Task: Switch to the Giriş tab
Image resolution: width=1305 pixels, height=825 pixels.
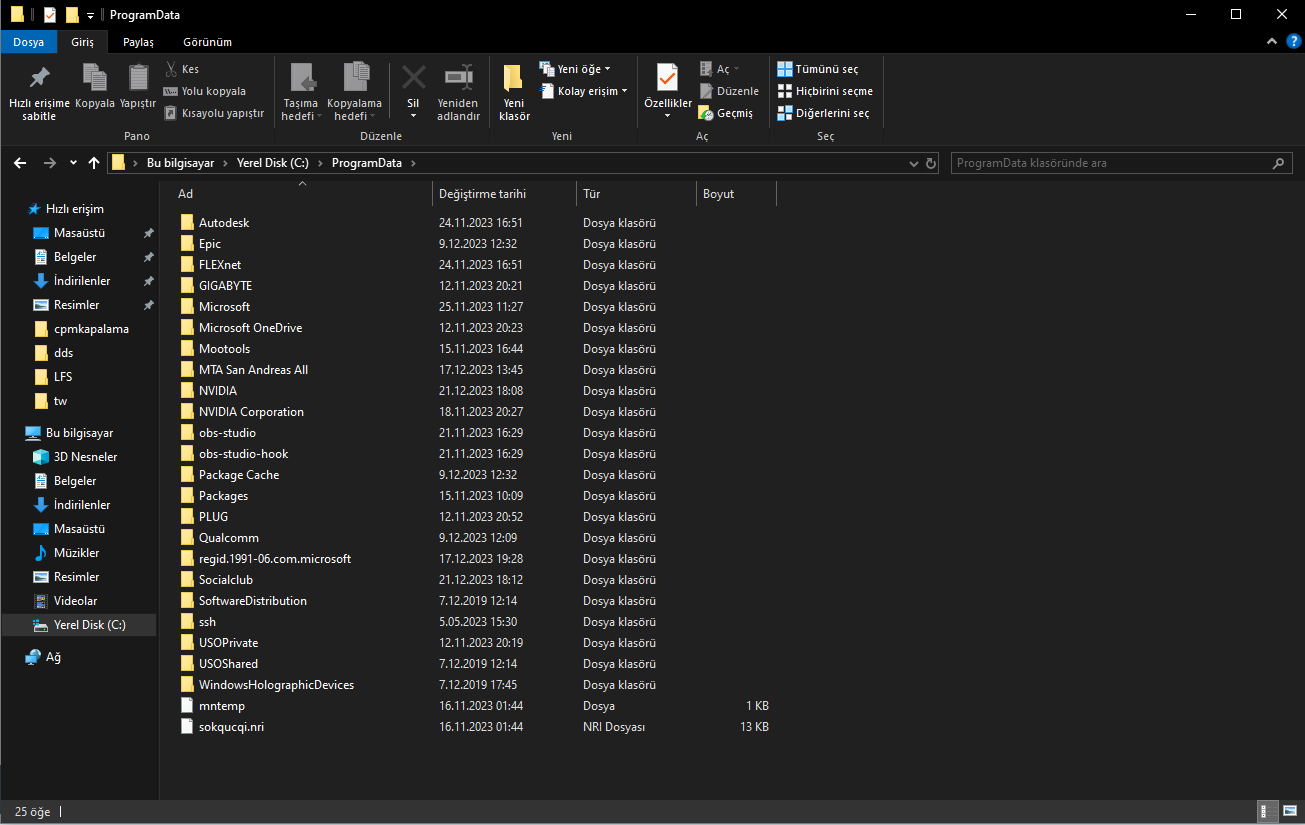Action: point(83,42)
